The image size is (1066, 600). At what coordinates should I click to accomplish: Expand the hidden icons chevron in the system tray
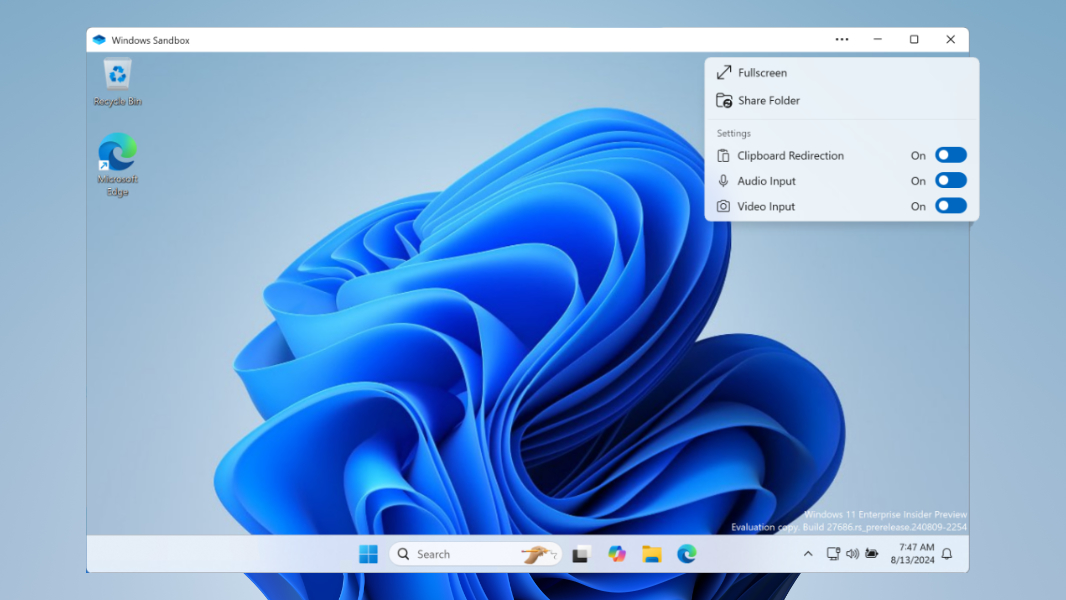808,554
